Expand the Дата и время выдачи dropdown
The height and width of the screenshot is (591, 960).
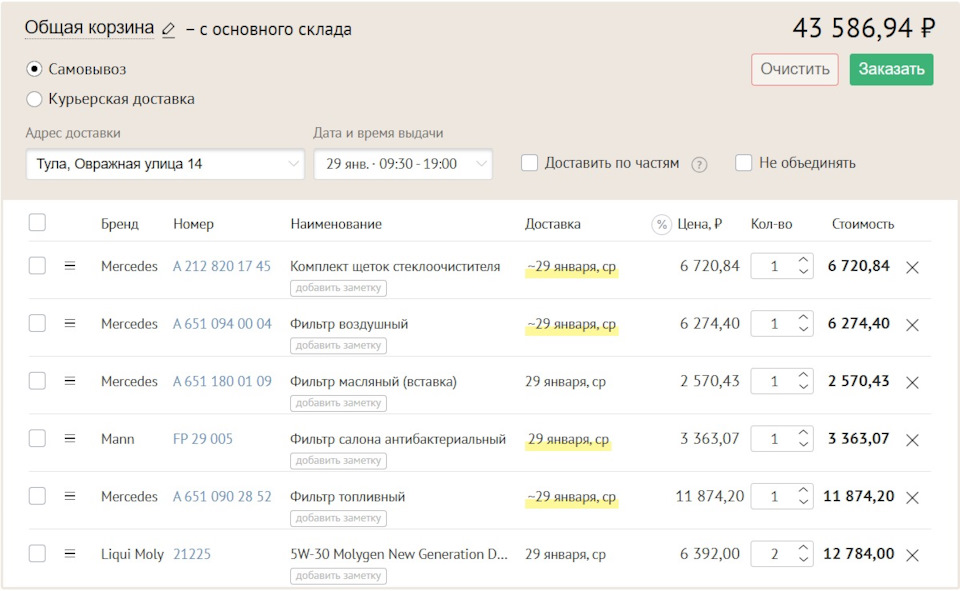click(403, 164)
